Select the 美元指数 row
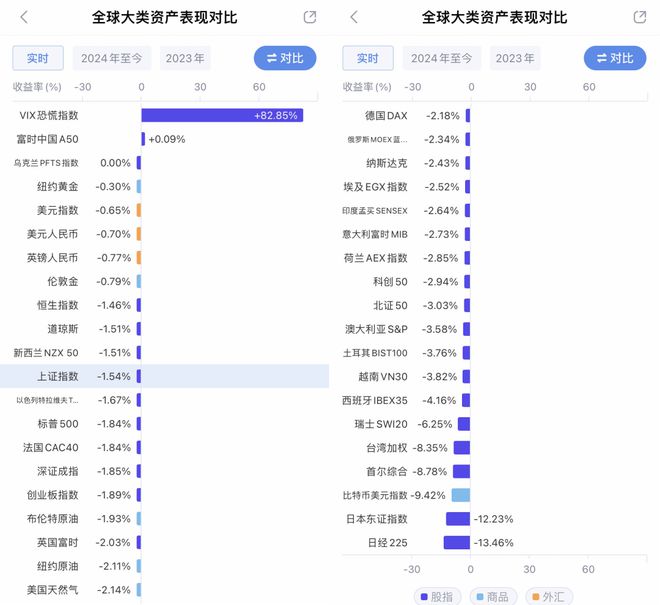This screenshot has width=660, height=605. pyautogui.click(x=165, y=210)
